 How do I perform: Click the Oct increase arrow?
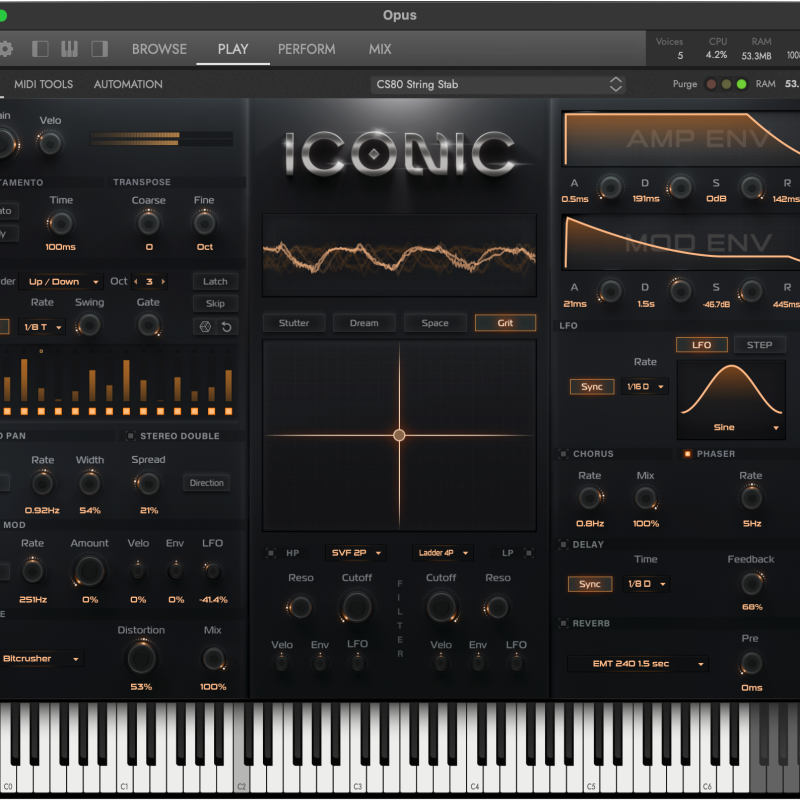click(x=163, y=282)
